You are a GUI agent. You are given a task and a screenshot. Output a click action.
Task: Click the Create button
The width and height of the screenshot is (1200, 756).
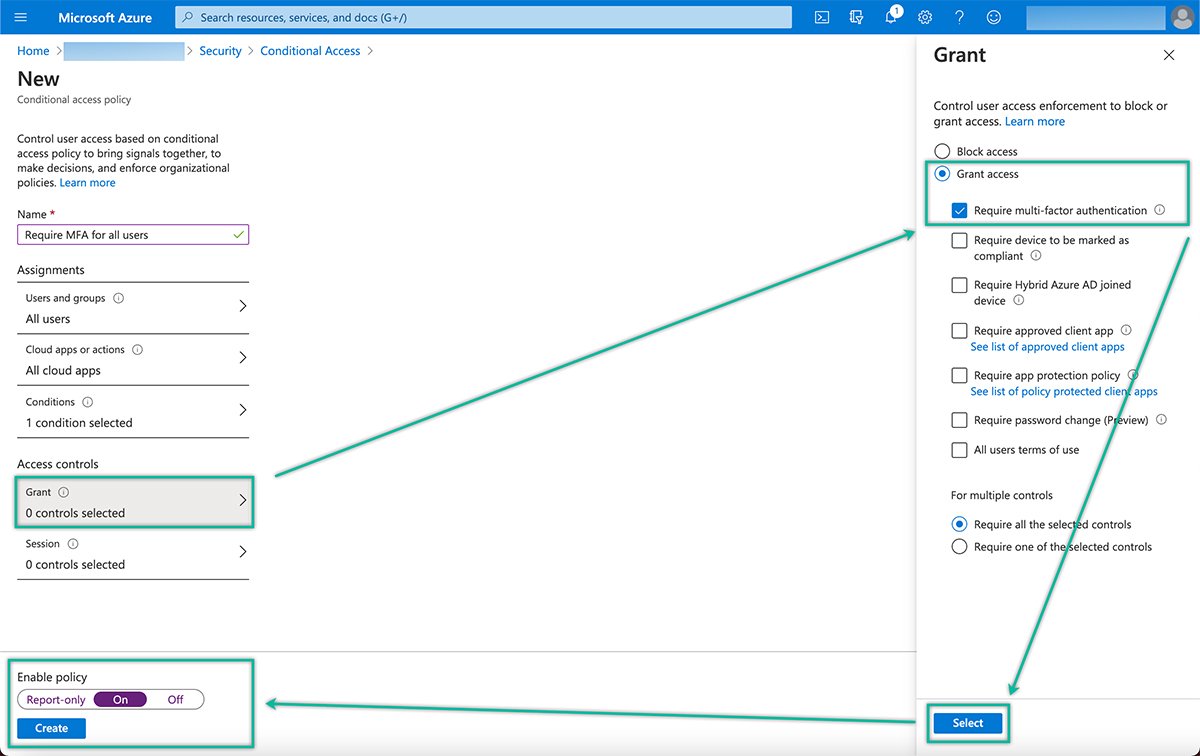[51, 728]
